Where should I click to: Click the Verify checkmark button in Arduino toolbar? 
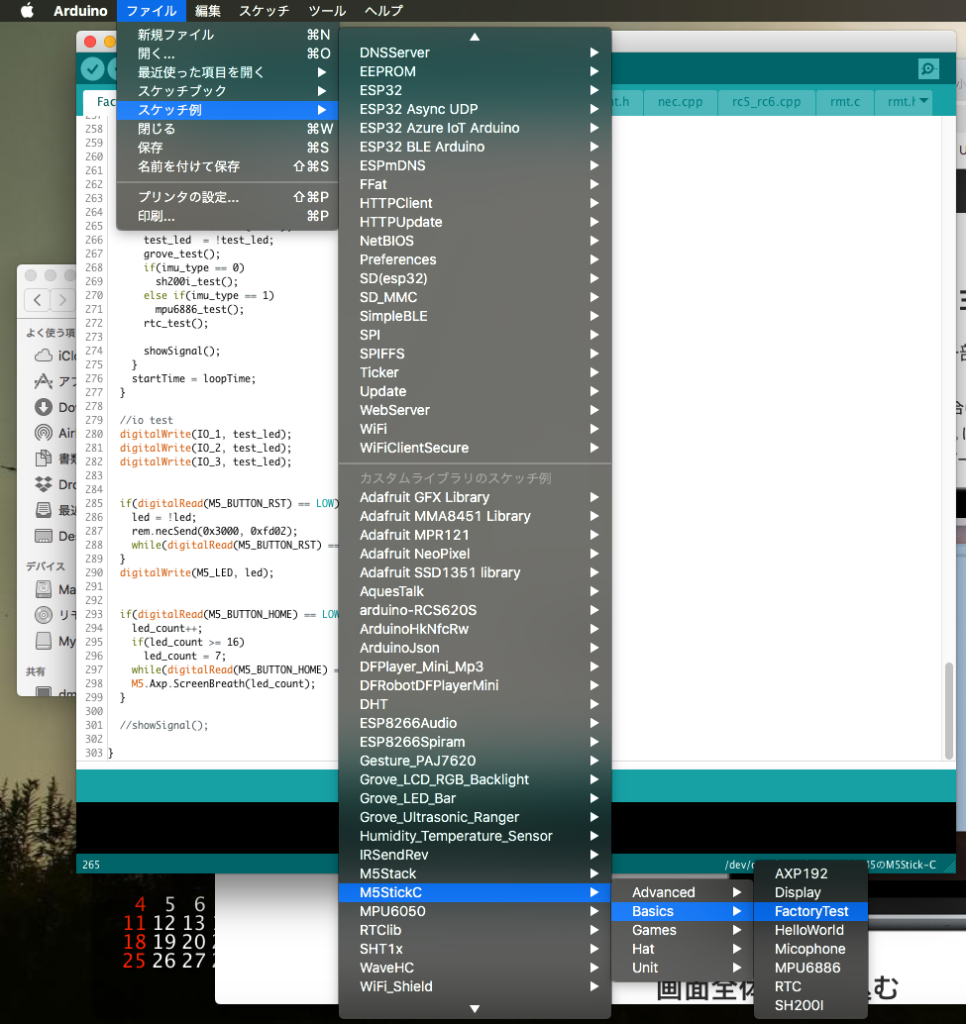point(93,68)
